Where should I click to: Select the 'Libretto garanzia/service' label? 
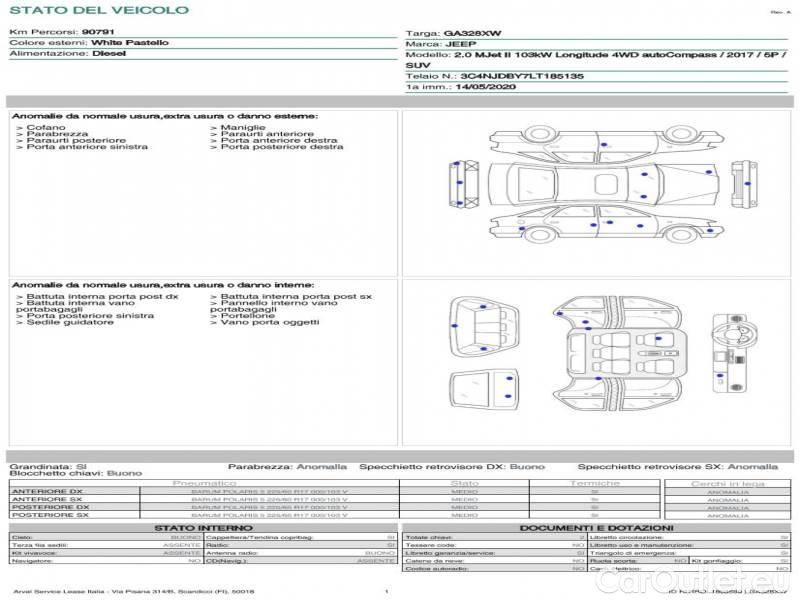click(450, 553)
